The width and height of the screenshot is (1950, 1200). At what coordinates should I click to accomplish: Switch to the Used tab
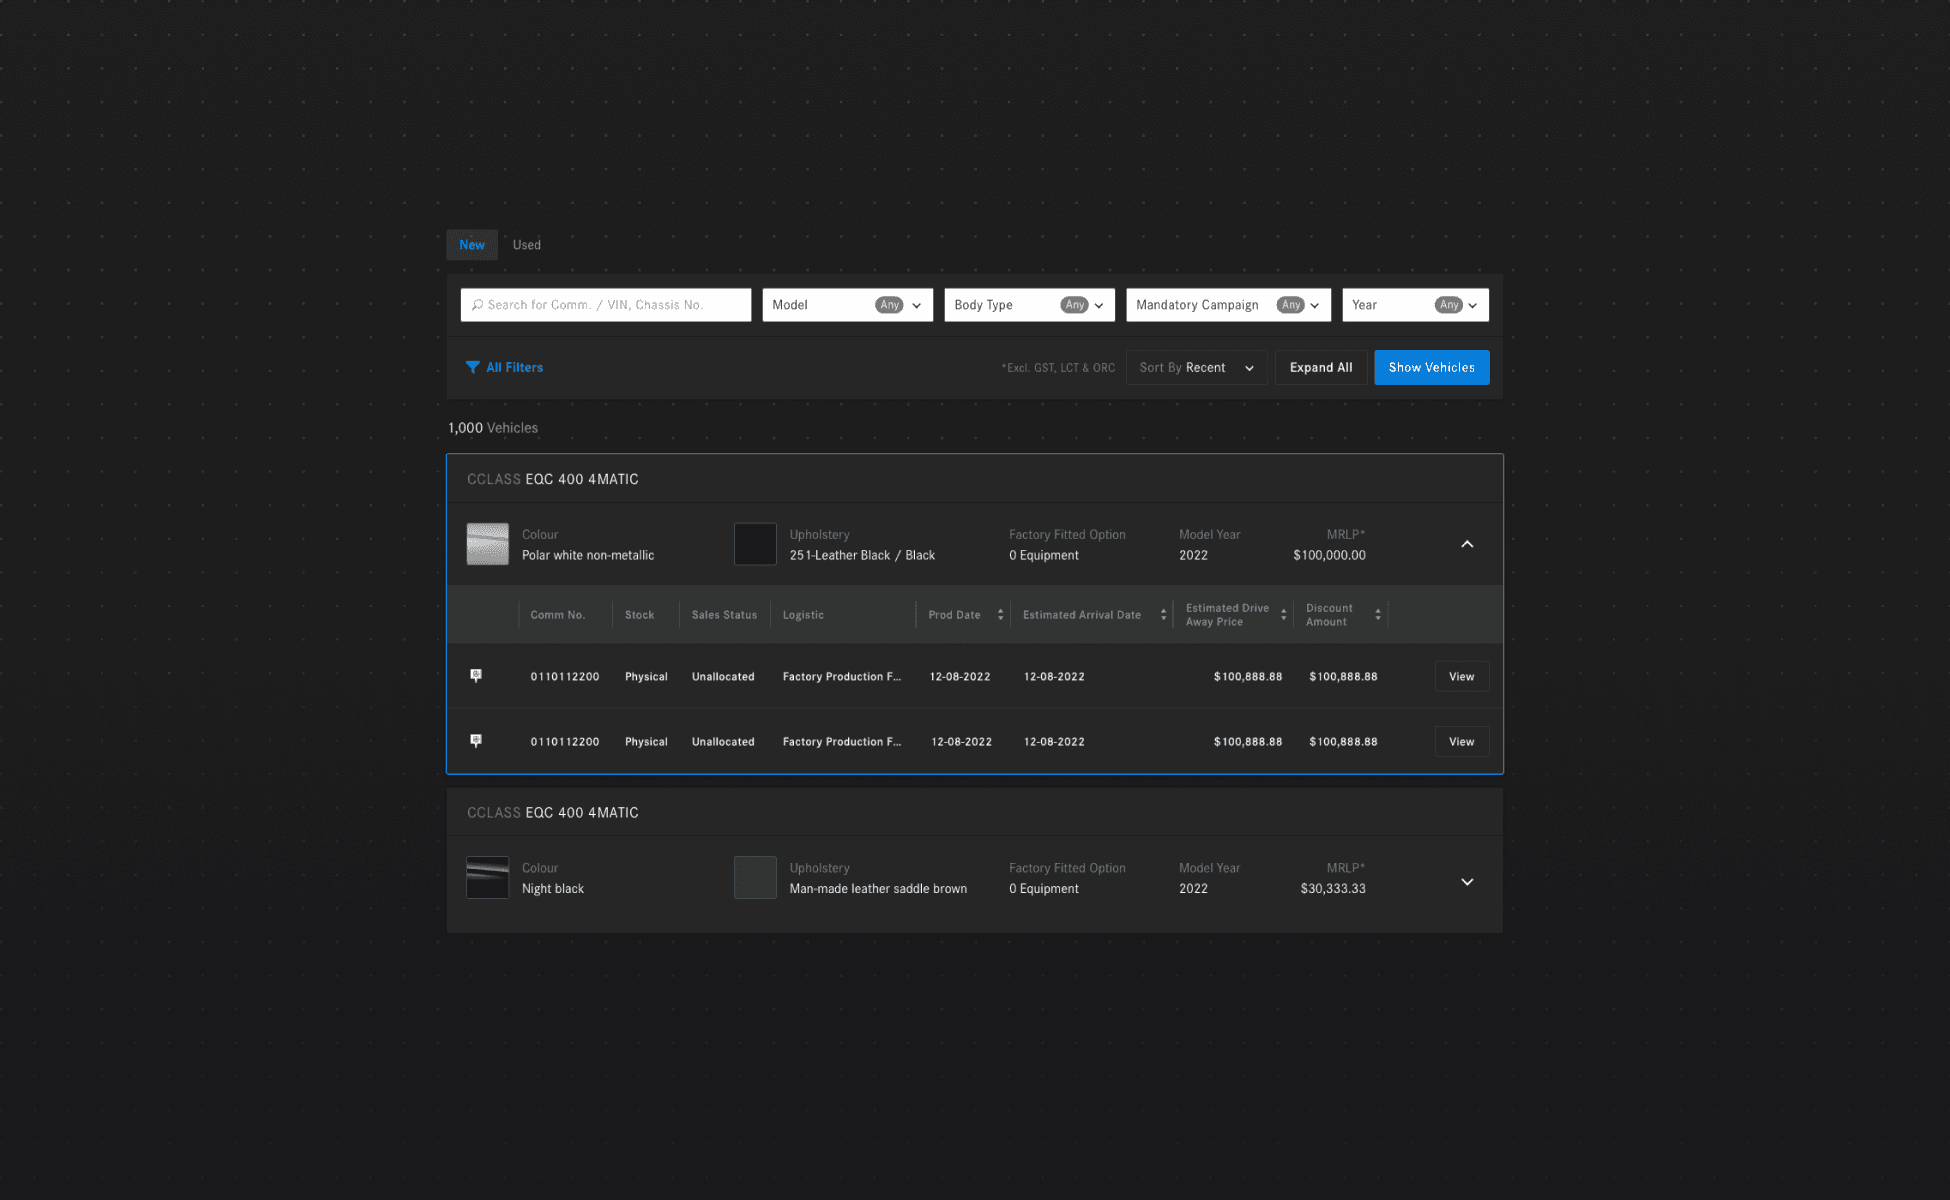[x=526, y=245]
